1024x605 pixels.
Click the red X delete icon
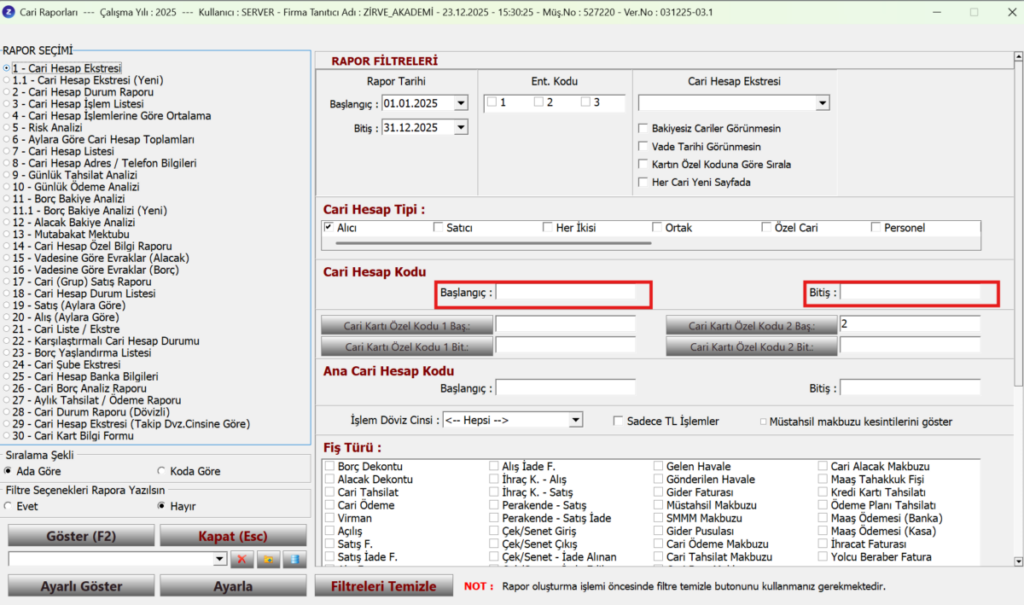tap(242, 559)
